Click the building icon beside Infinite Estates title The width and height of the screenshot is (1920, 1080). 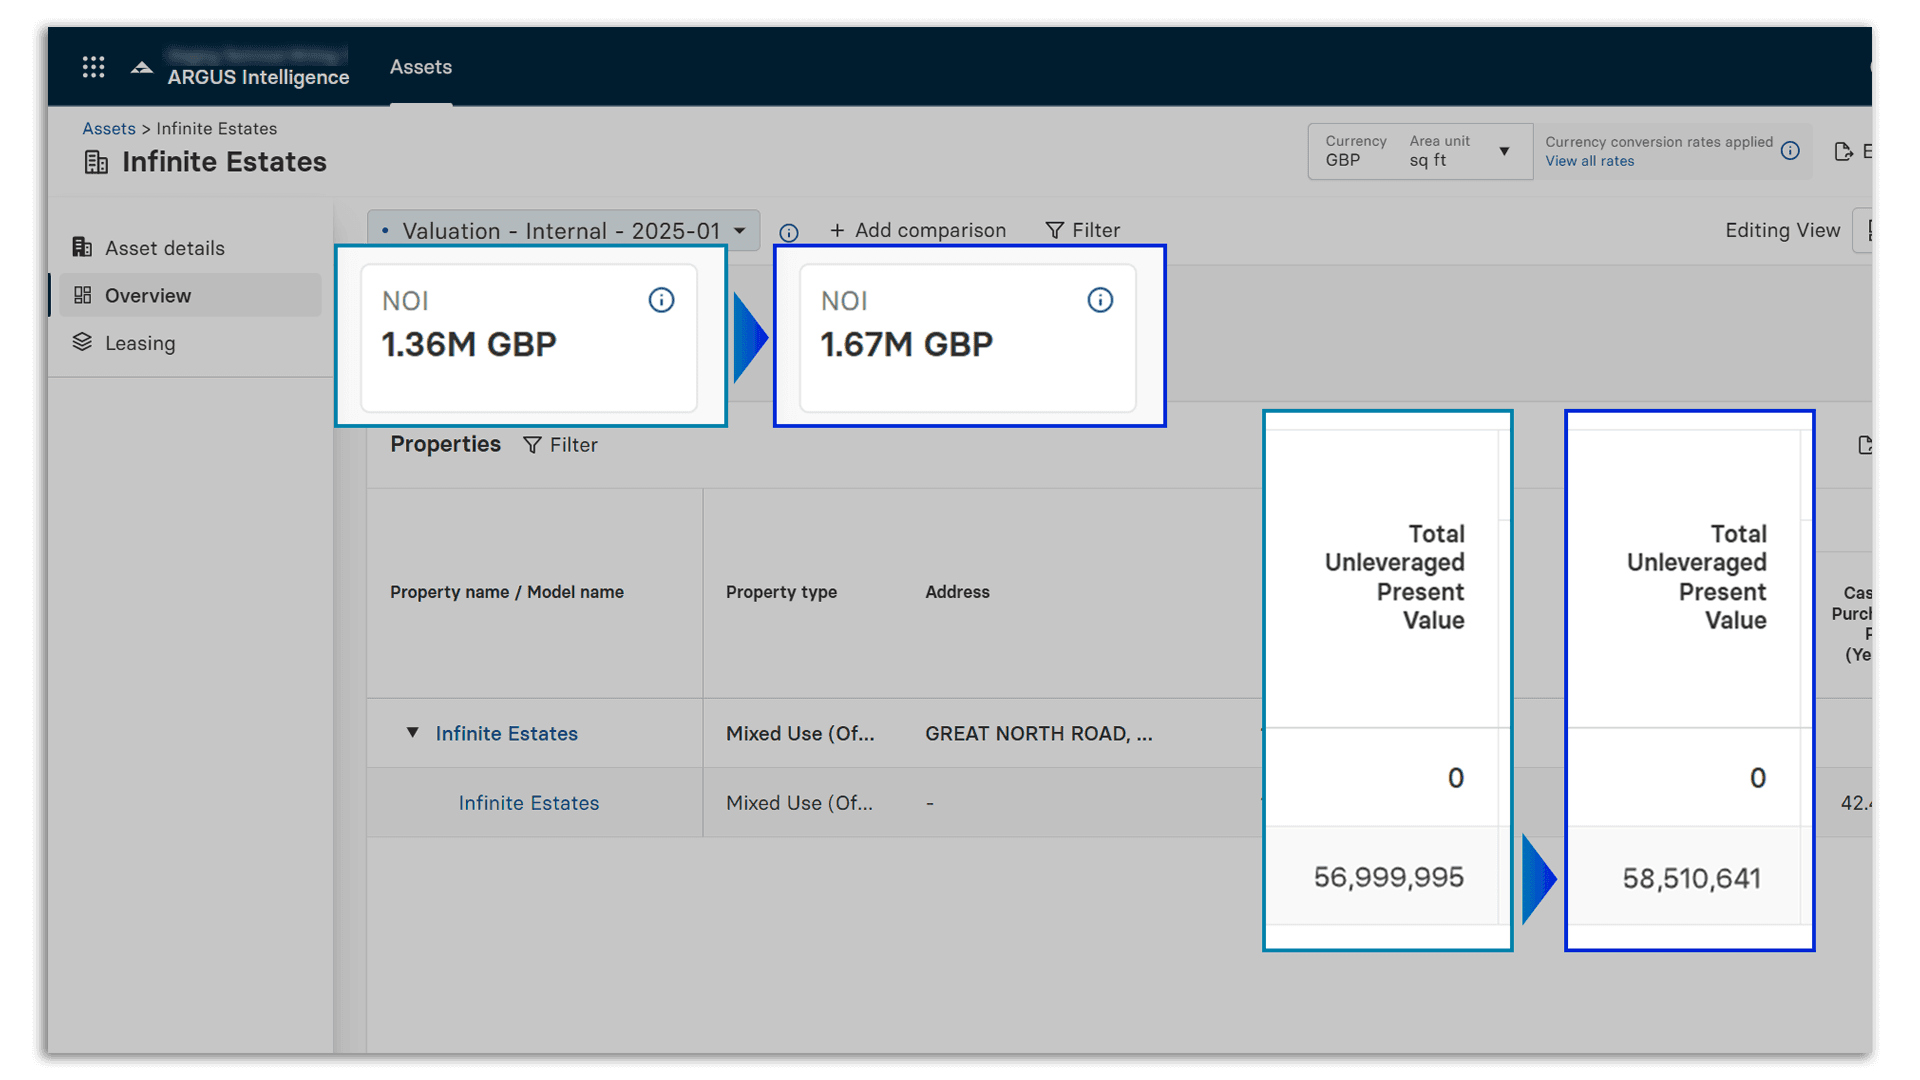tap(96, 162)
